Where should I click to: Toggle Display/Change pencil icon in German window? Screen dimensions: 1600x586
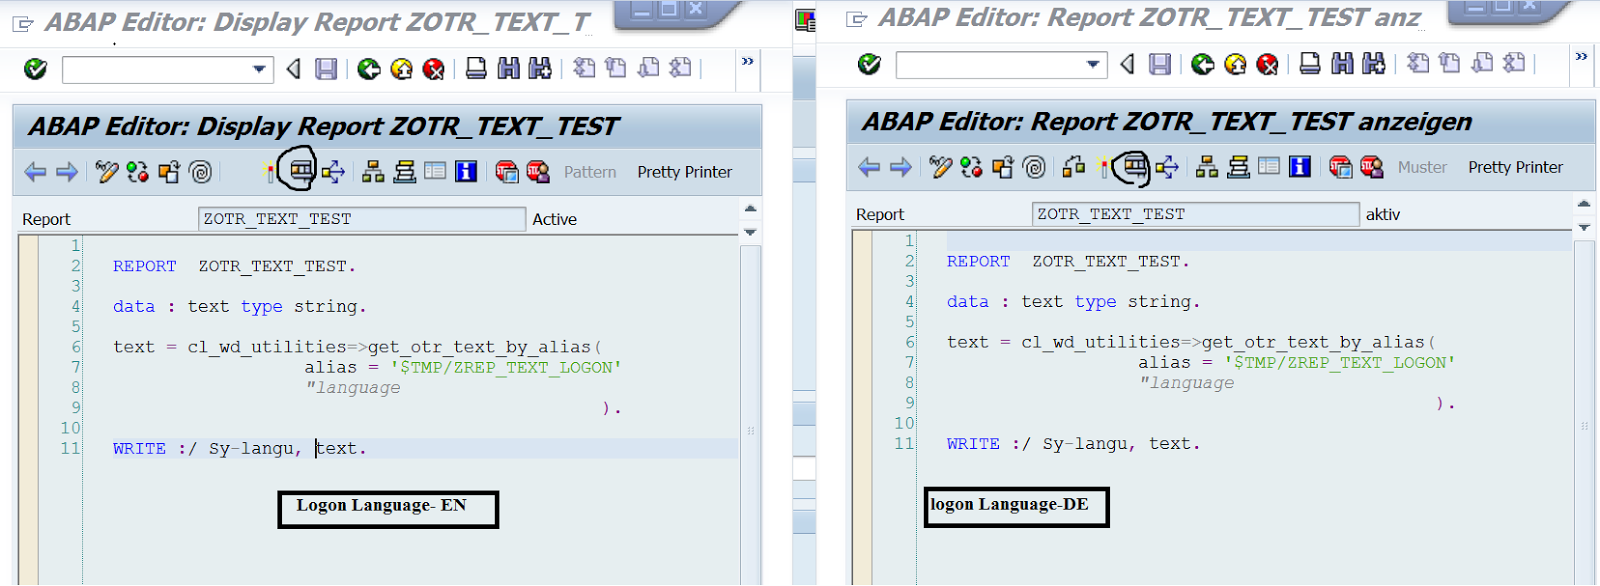[x=941, y=167]
